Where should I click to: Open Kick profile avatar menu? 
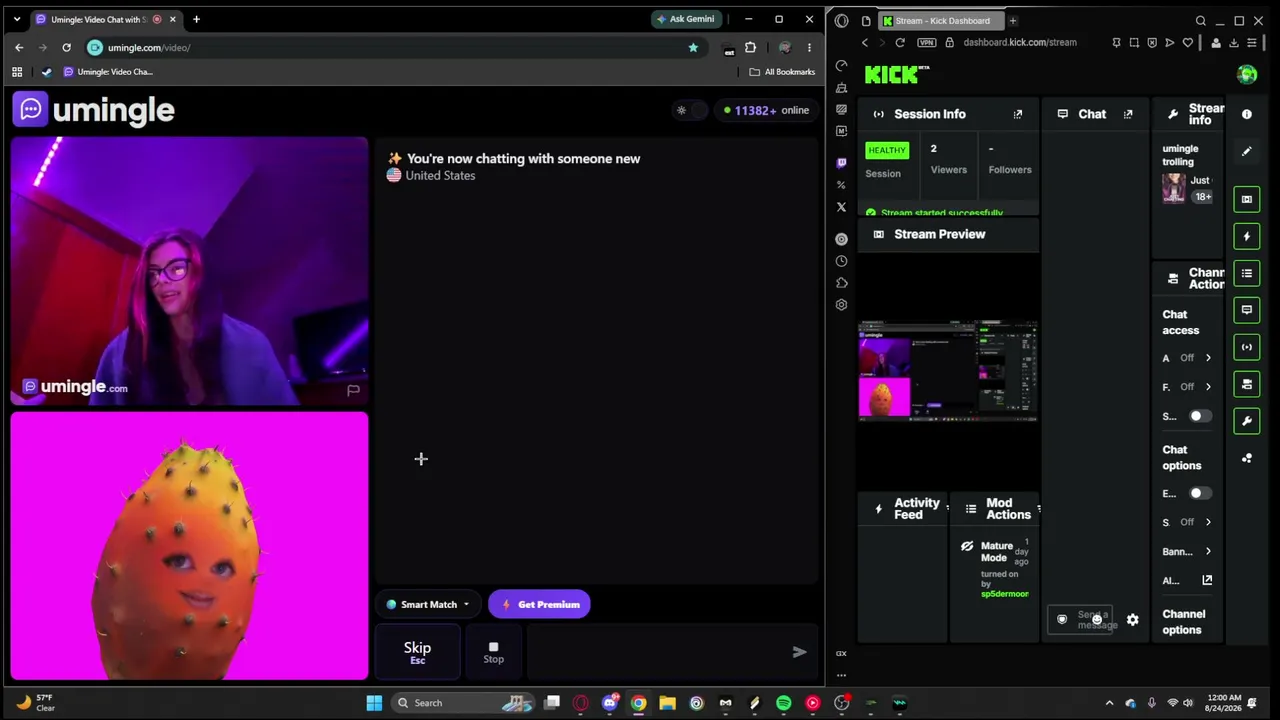[1247, 75]
